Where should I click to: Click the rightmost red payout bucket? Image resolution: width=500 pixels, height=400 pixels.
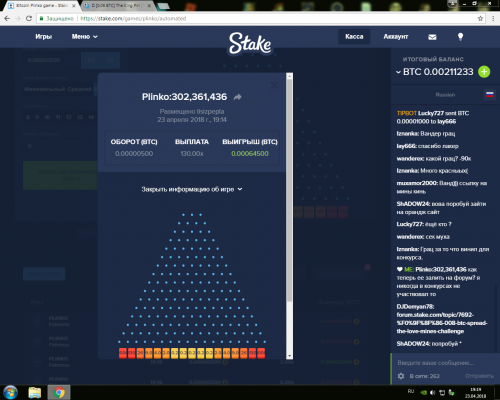[x=261, y=353]
